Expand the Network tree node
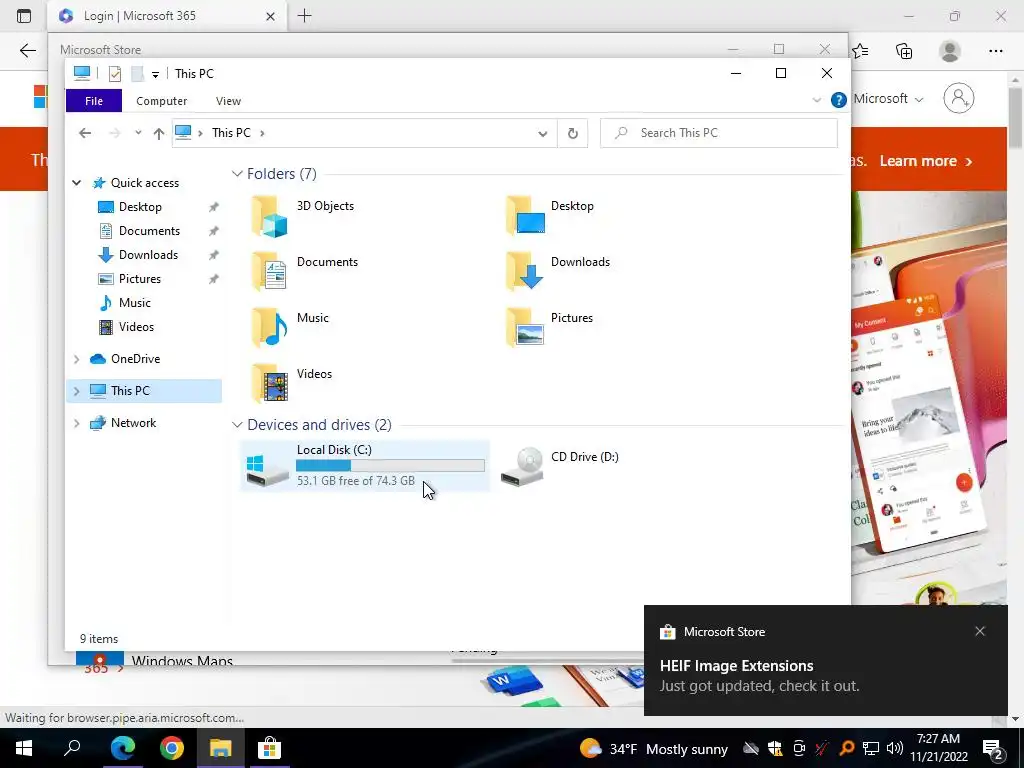 (76, 423)
